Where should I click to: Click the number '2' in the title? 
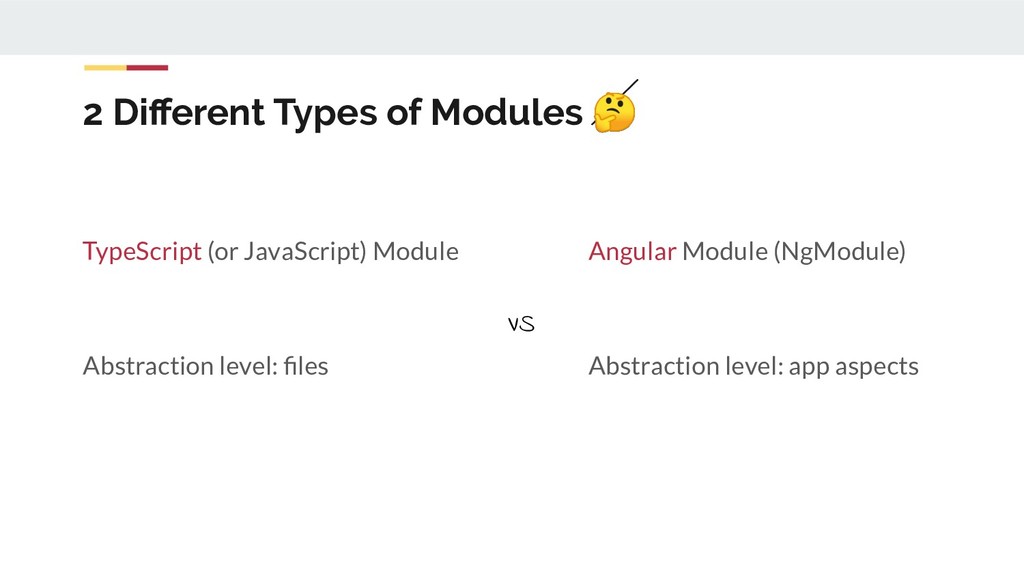pos(92,116)
